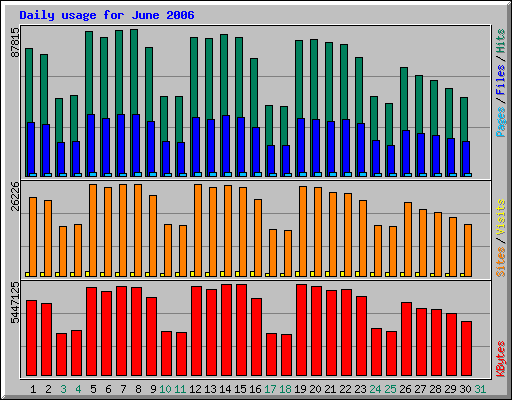Click day label 19 on x-axis
This screenshot has width=512, height=400.
click(x=300, y=389)
